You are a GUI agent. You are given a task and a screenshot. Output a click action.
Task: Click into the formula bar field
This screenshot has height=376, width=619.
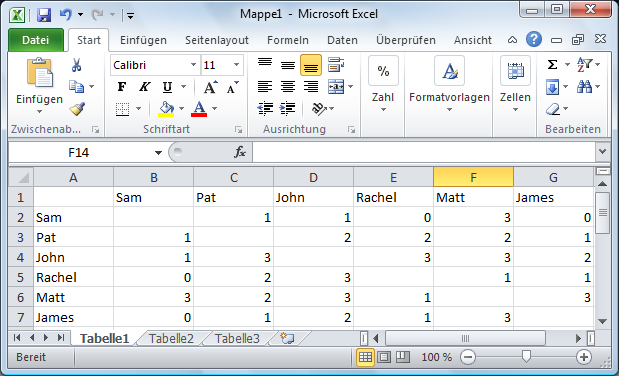[424, 152]
